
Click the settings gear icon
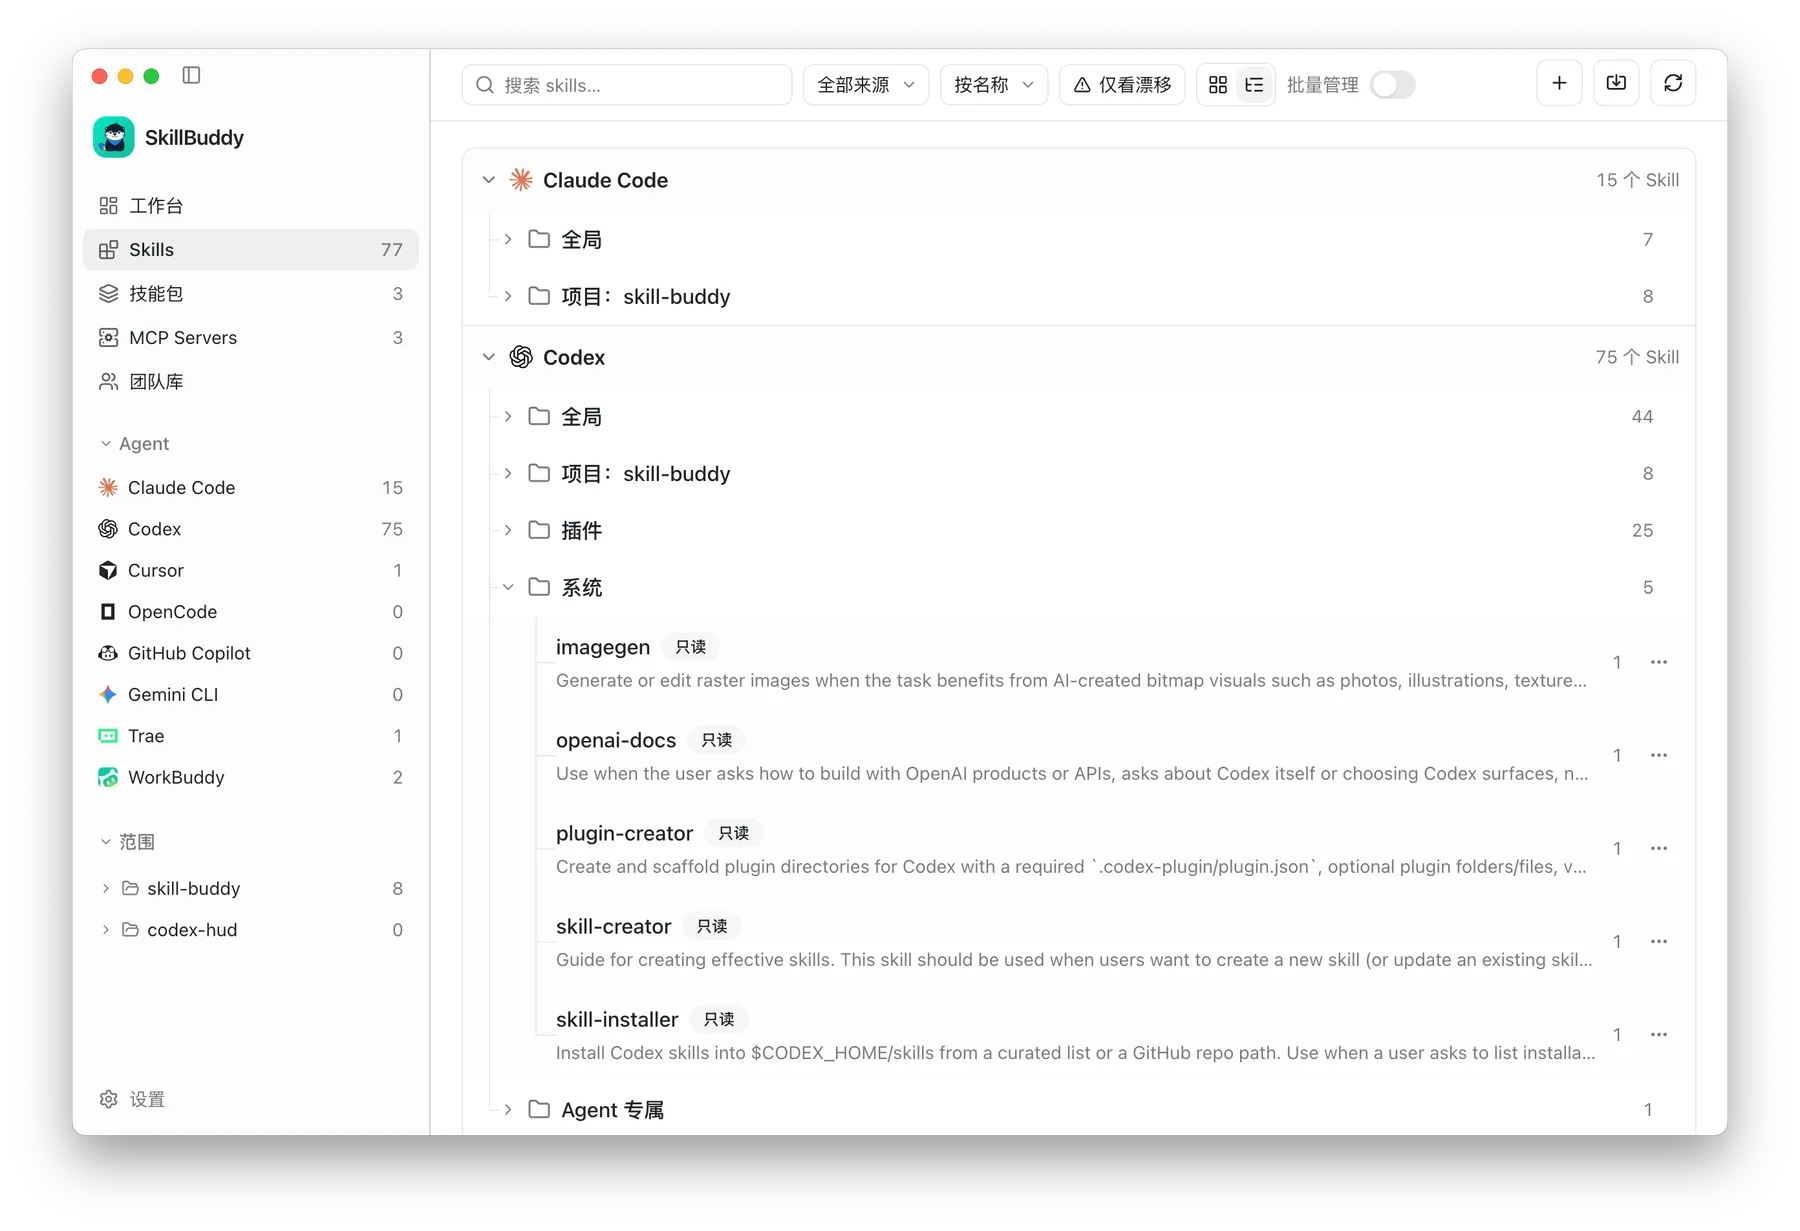(109, 1099)
